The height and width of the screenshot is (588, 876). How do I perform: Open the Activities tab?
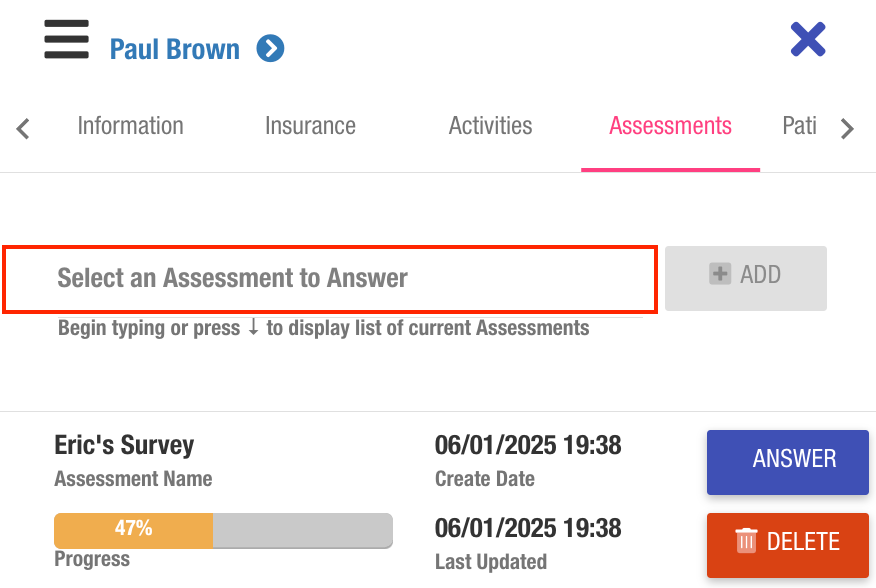490,126
